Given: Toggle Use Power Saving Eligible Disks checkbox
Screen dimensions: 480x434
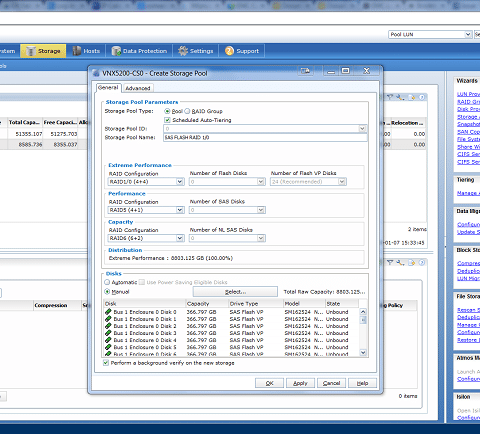Looking at the screenshot, I should click(x=142, y=282).
